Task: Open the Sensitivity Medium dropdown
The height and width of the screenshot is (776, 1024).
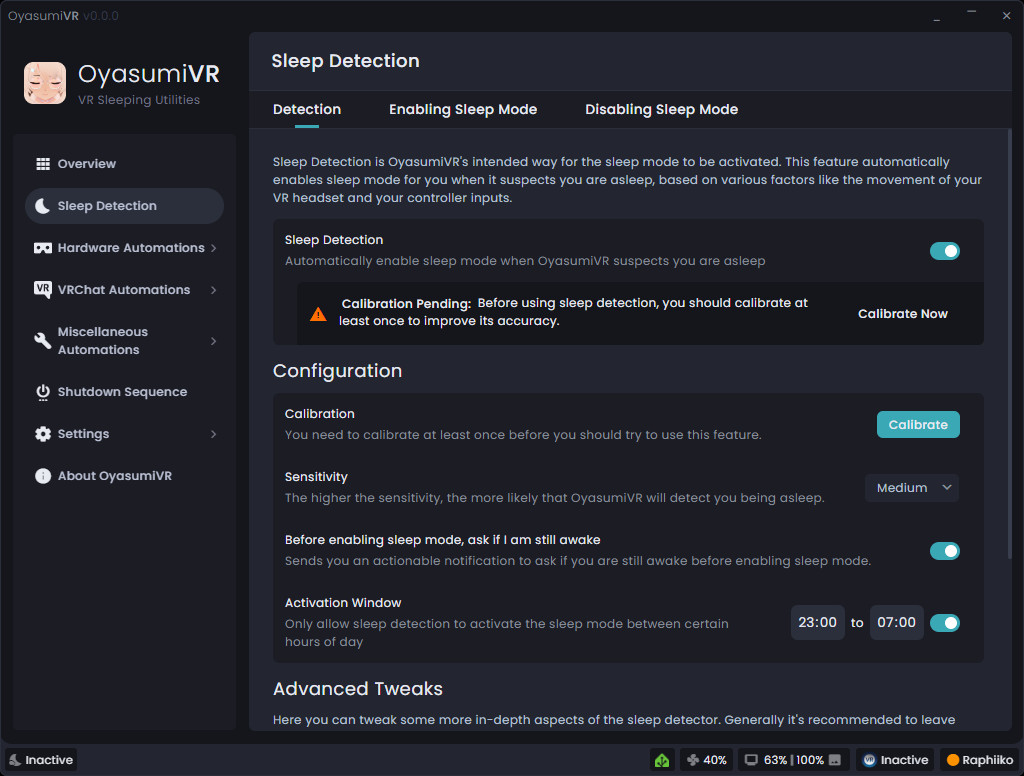Action: [912, 488]
